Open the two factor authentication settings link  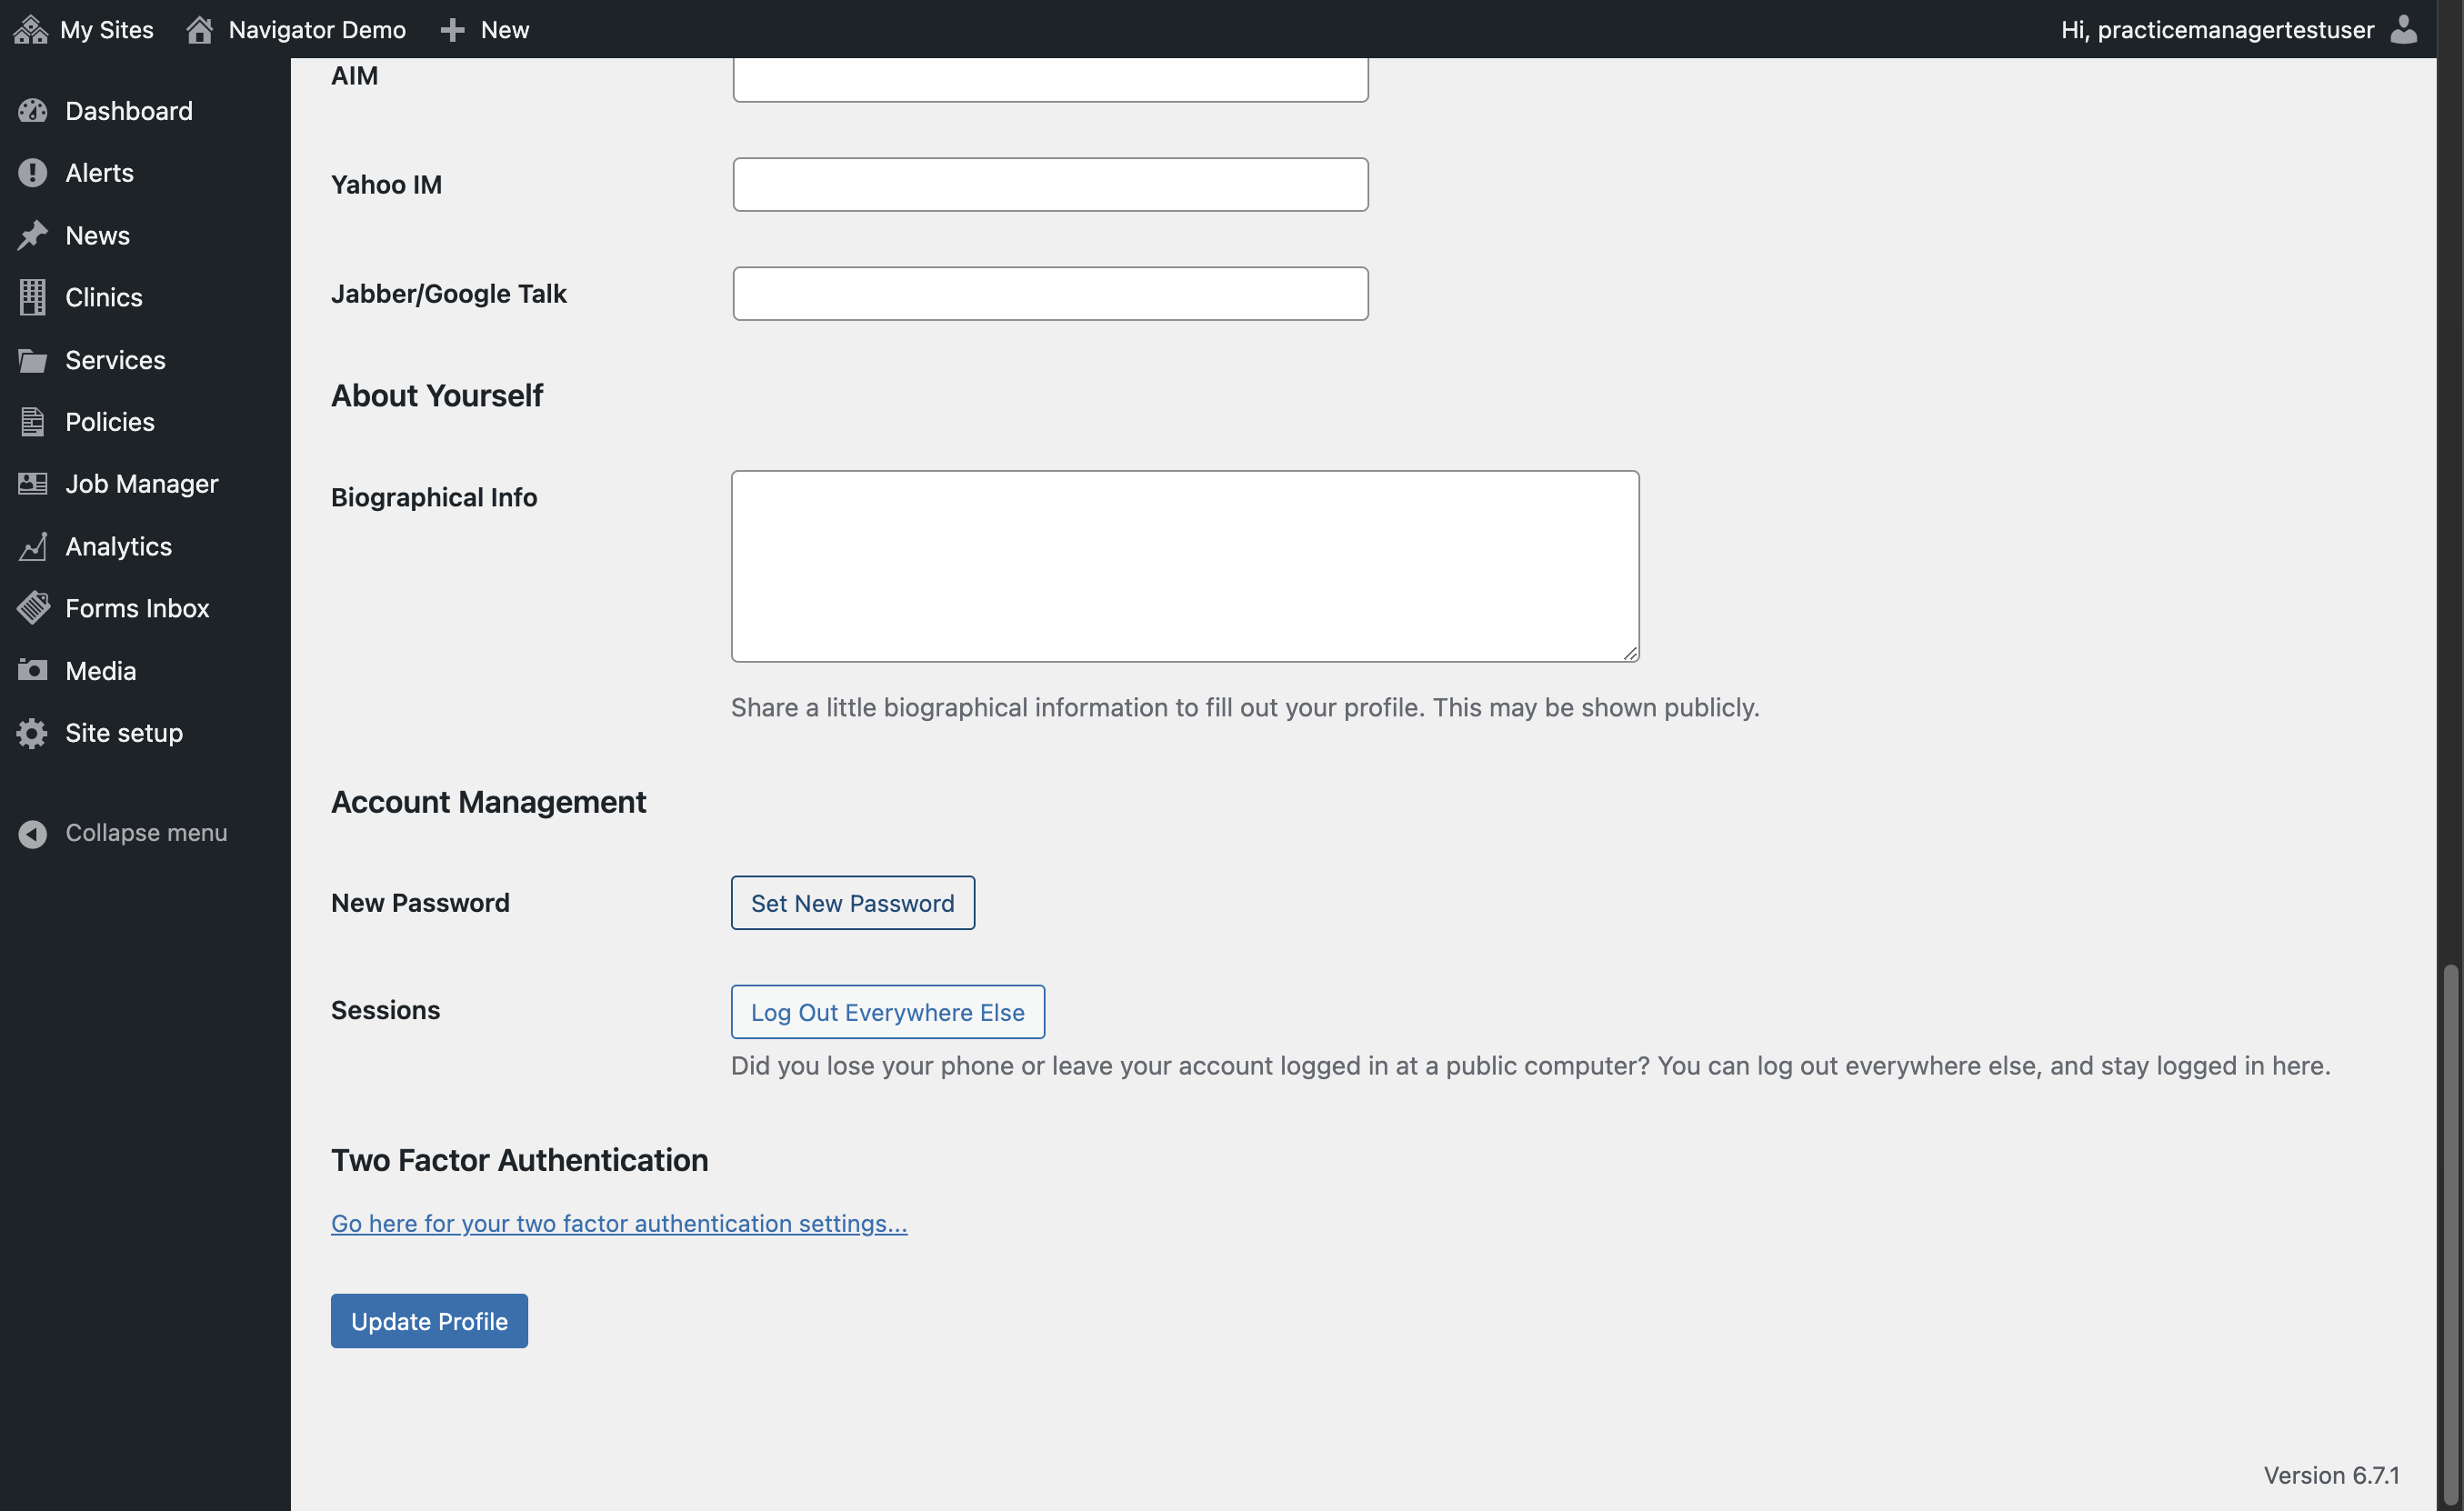(619, 1223)
